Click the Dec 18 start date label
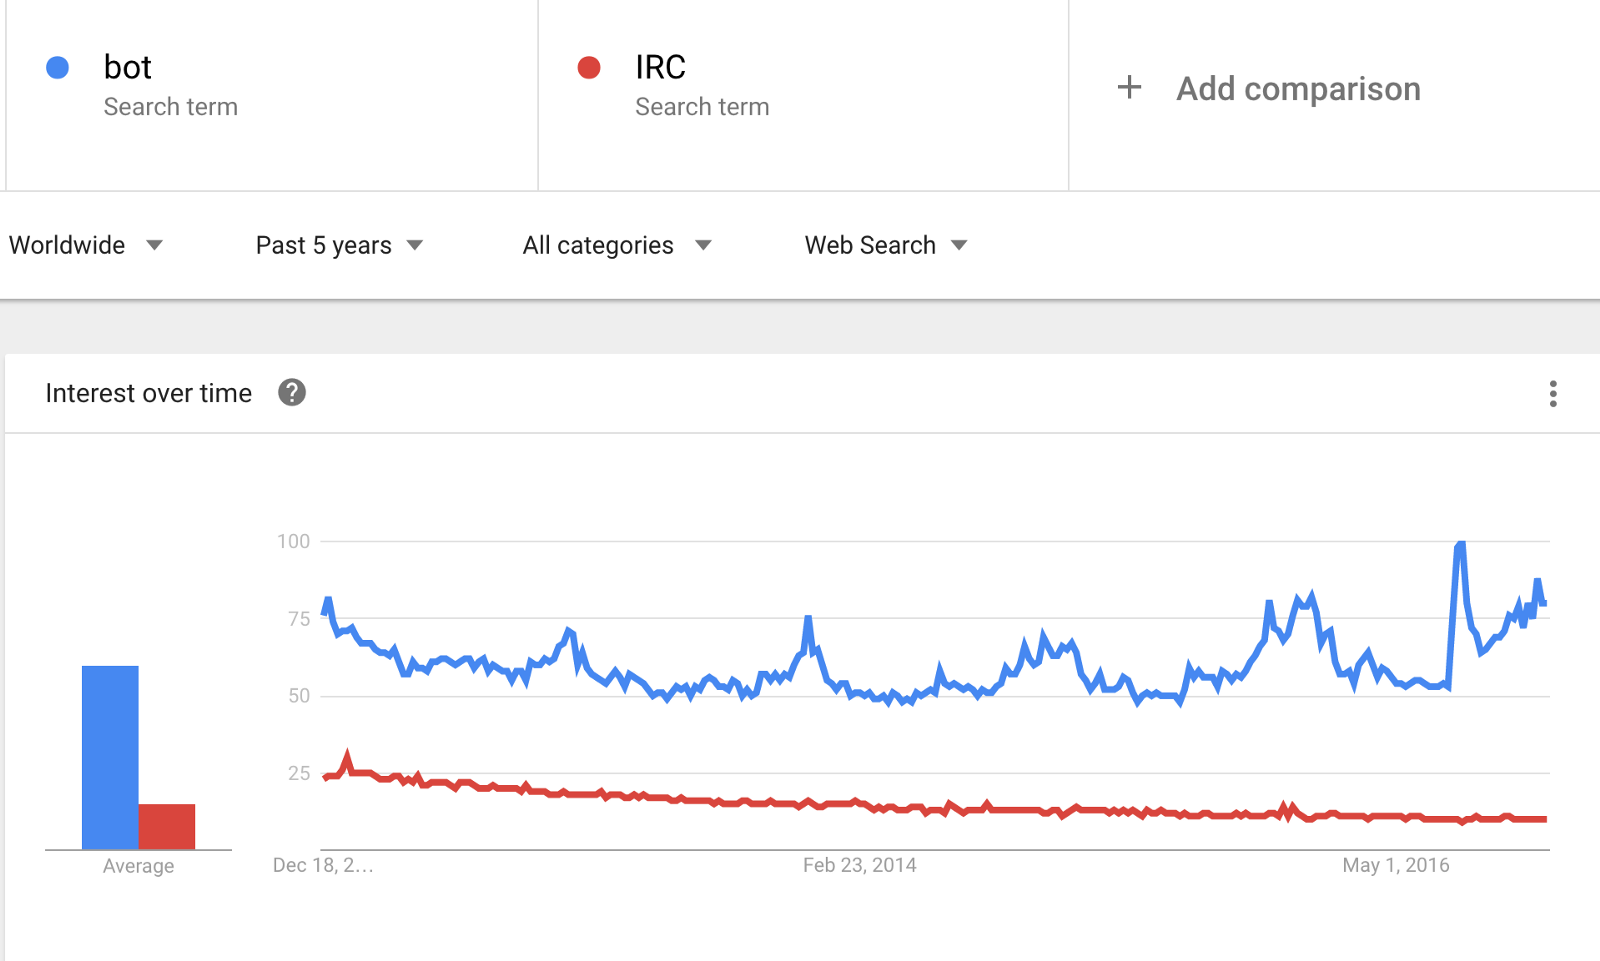The image size is (1600, 961). pyautogui.click(x=323, y=865)
